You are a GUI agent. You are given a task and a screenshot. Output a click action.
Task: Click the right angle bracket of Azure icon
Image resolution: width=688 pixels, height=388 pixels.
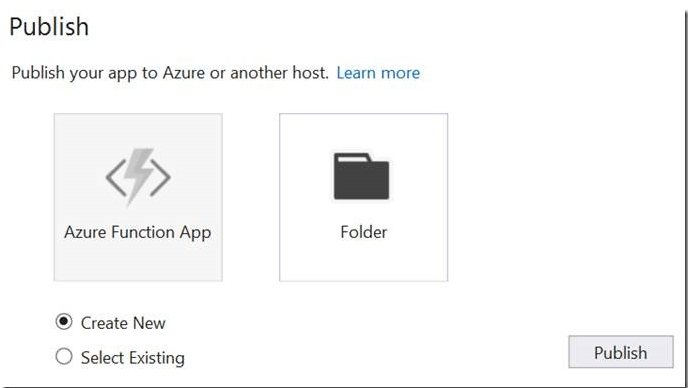tap(160, 177)
